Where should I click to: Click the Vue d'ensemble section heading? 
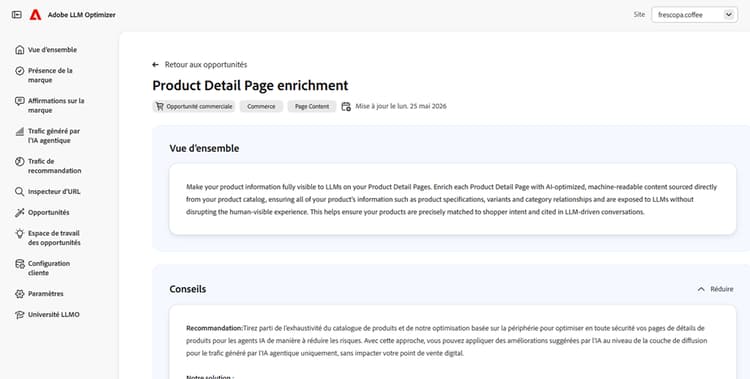tap(204, 148)
